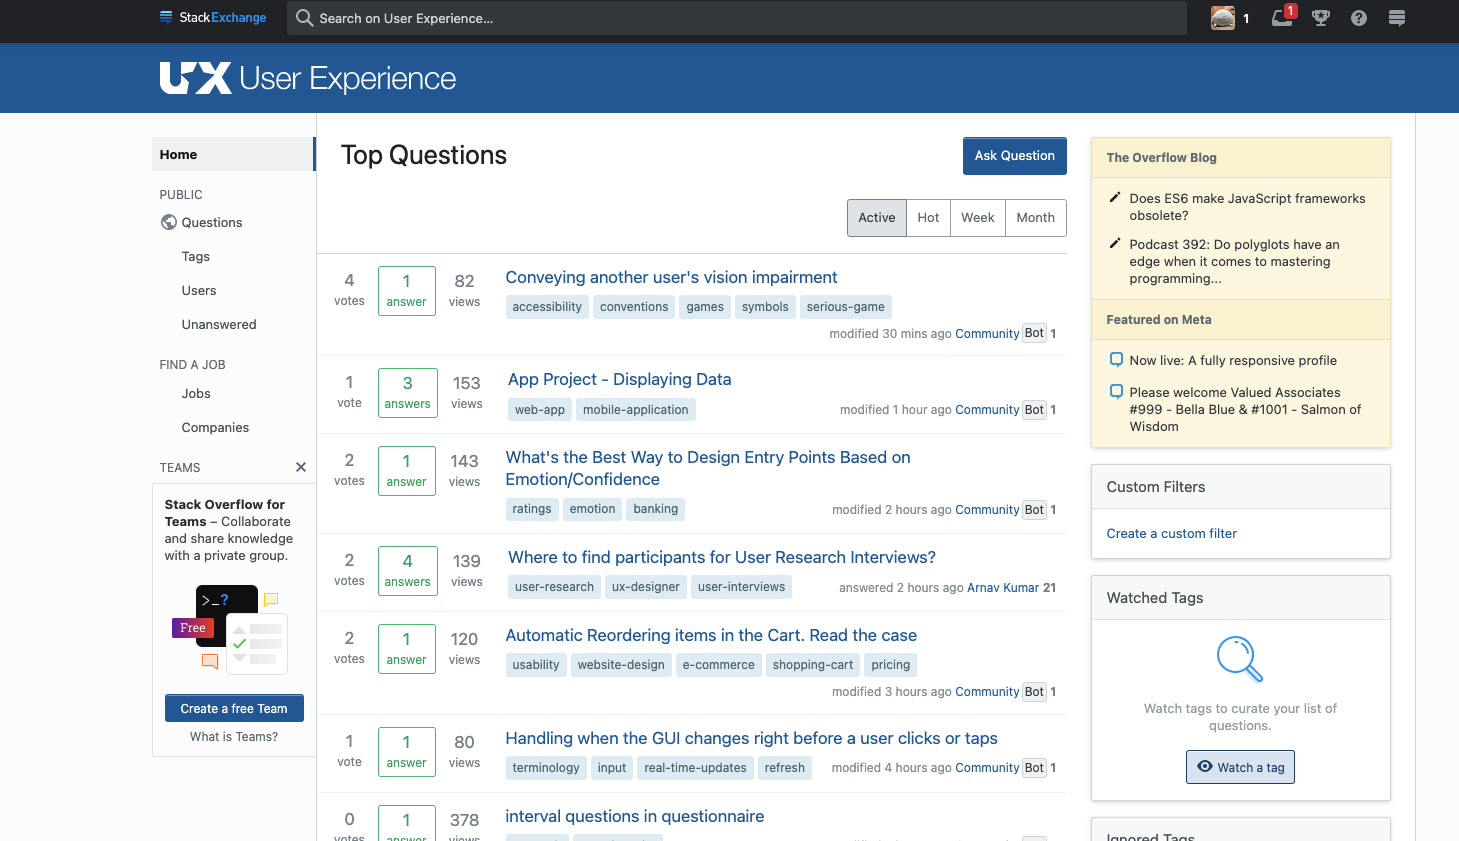Select the Hot questions tab
Image resolution: width=1459 pixels, height=841 pixels.
(928, 217)
